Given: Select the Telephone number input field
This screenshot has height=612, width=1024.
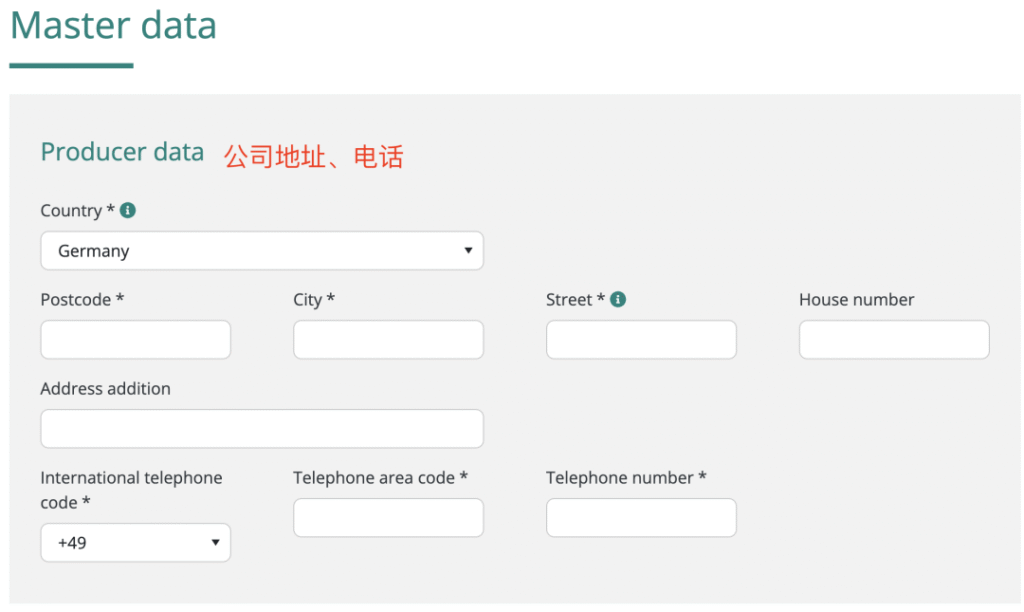Looking at the screenshot, I should click(x=641, y=518).
